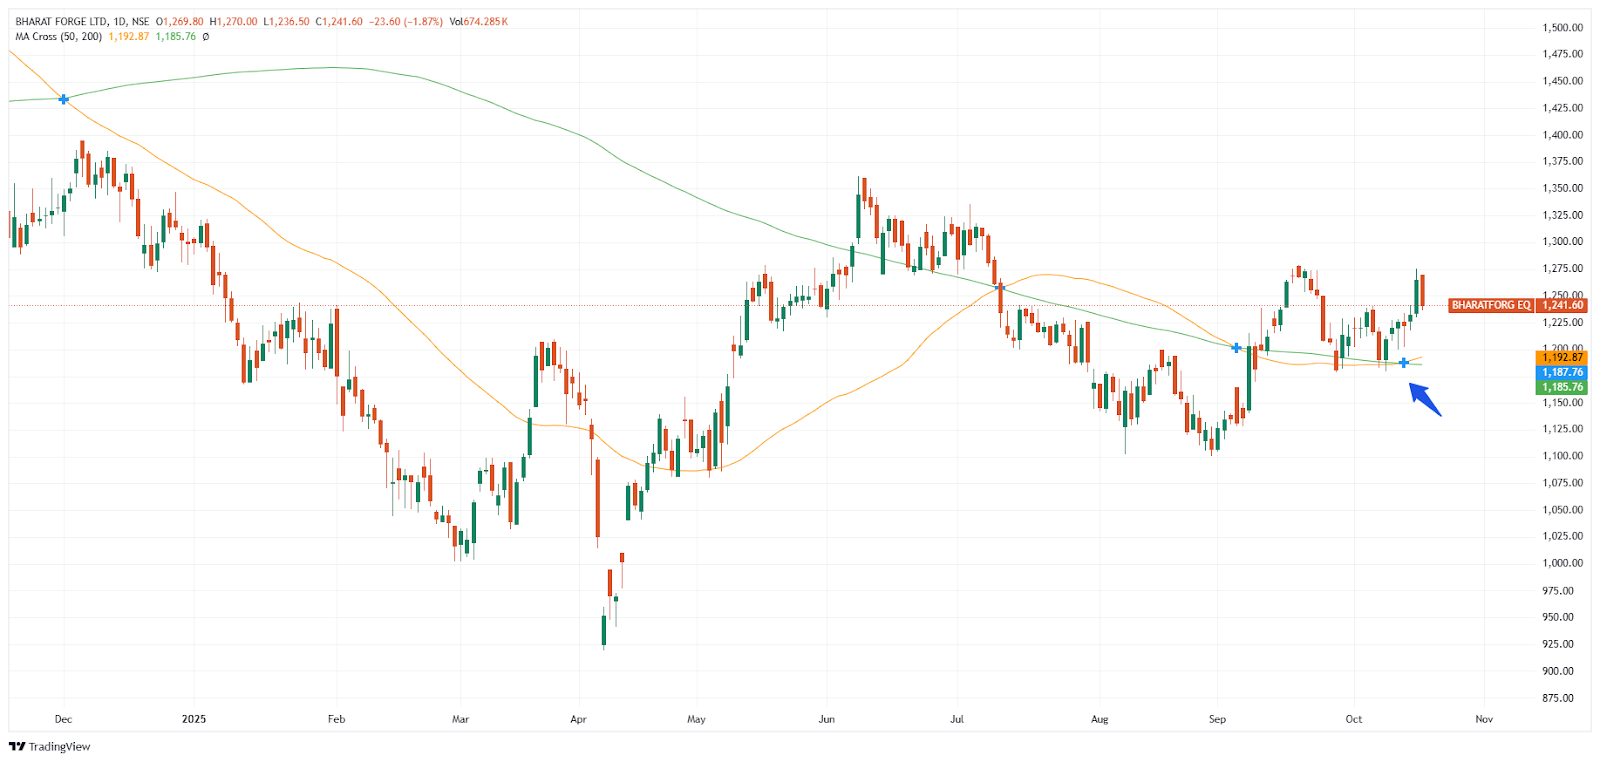
Task: Click the Nov label on time axis
Action: tap(1484, 719)
